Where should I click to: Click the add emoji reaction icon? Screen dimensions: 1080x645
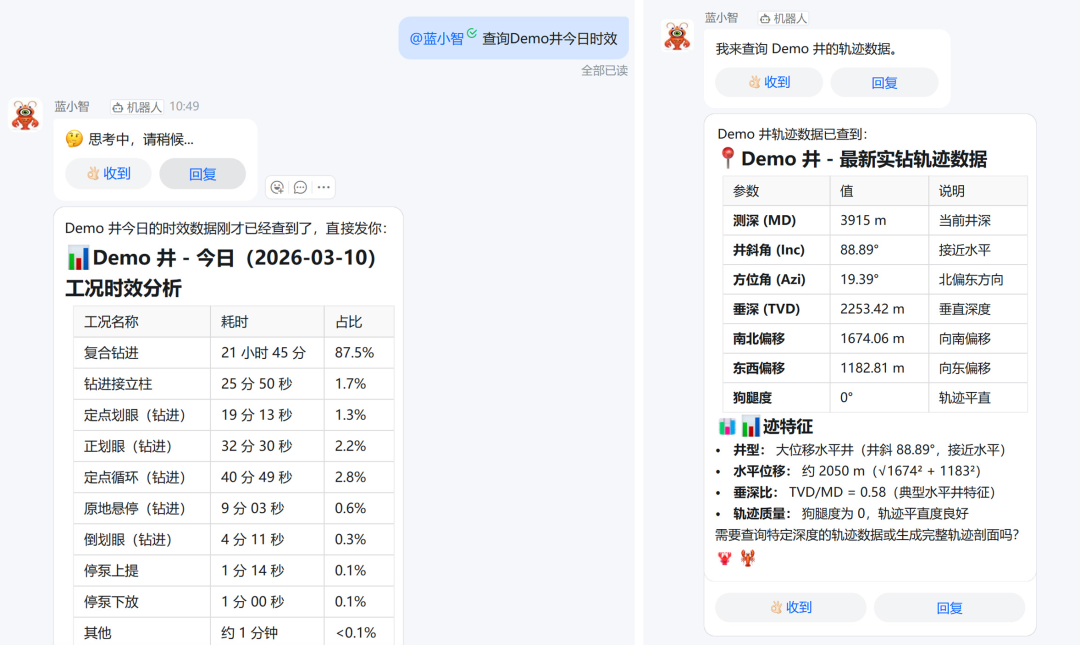(x=278, y=187)
